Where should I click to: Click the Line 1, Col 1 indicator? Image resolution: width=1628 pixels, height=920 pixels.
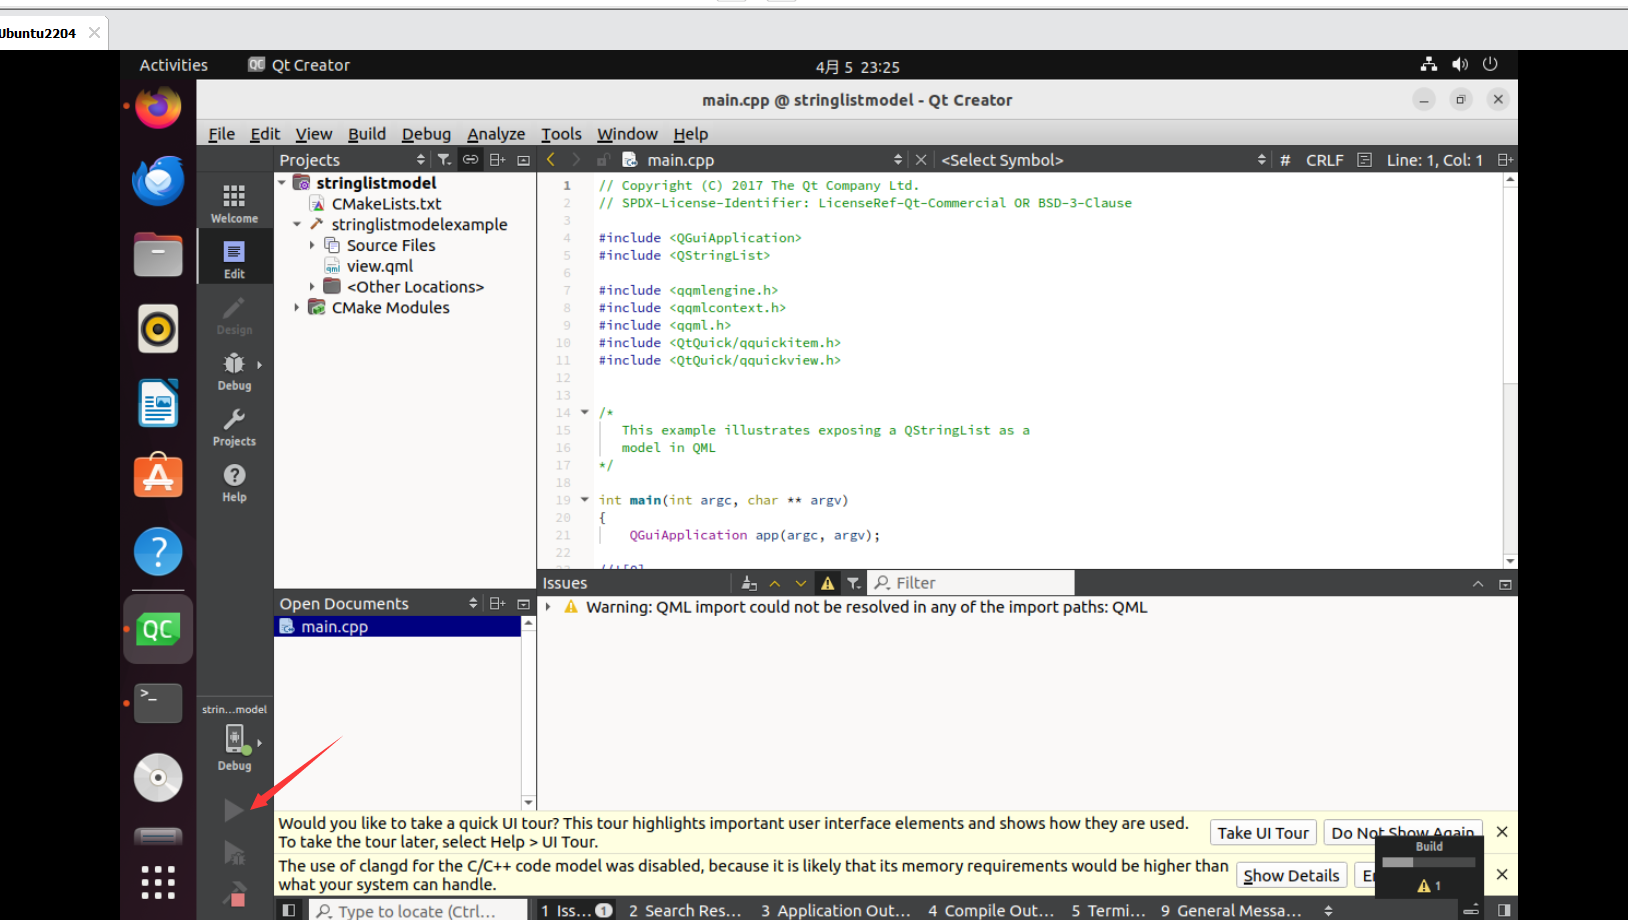[1434, 160]
